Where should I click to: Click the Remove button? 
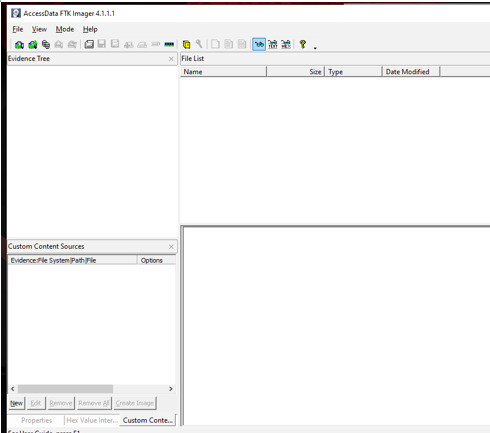point(61,403)
